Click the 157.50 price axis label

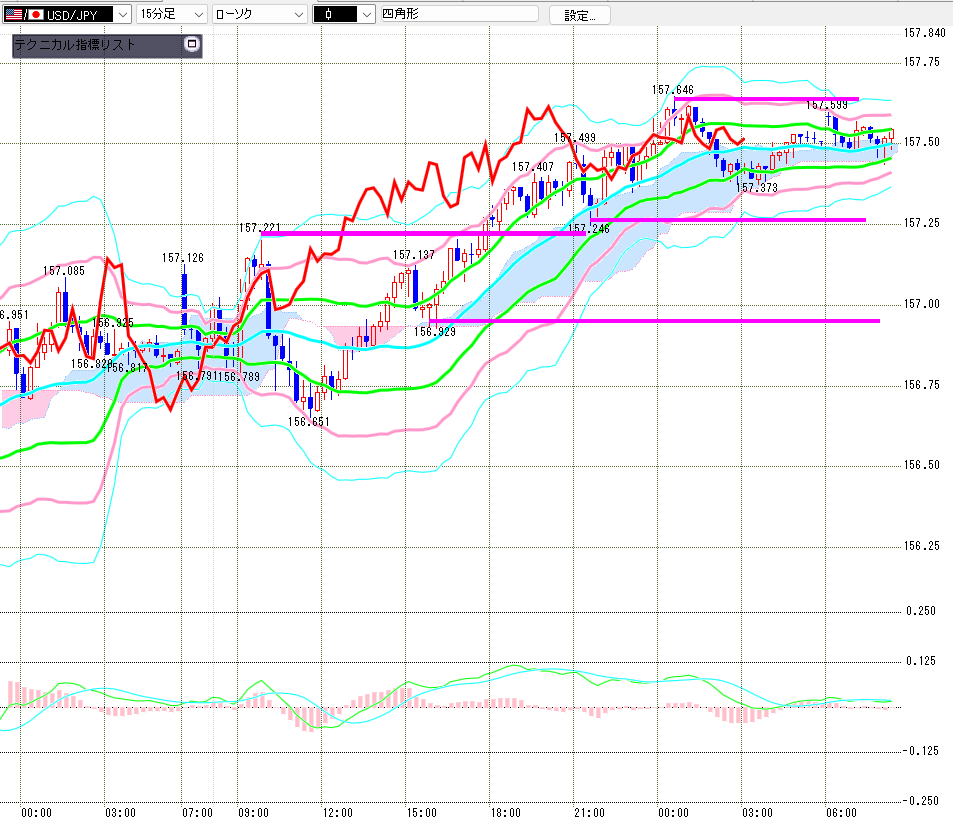point(921,142)
